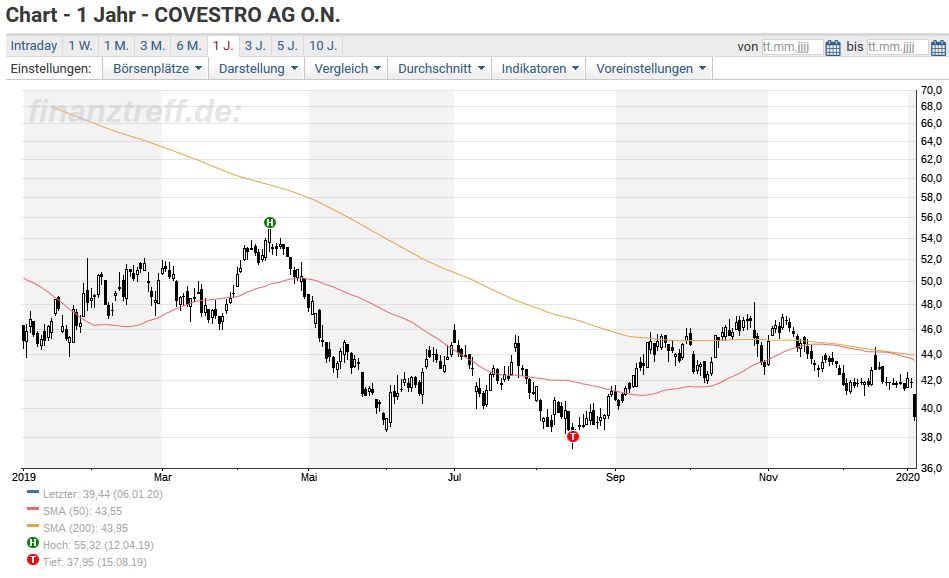The image size is (949, 578).
Task: Open the calendar picker for 'von' date
Action: click(x=833, y=47)
